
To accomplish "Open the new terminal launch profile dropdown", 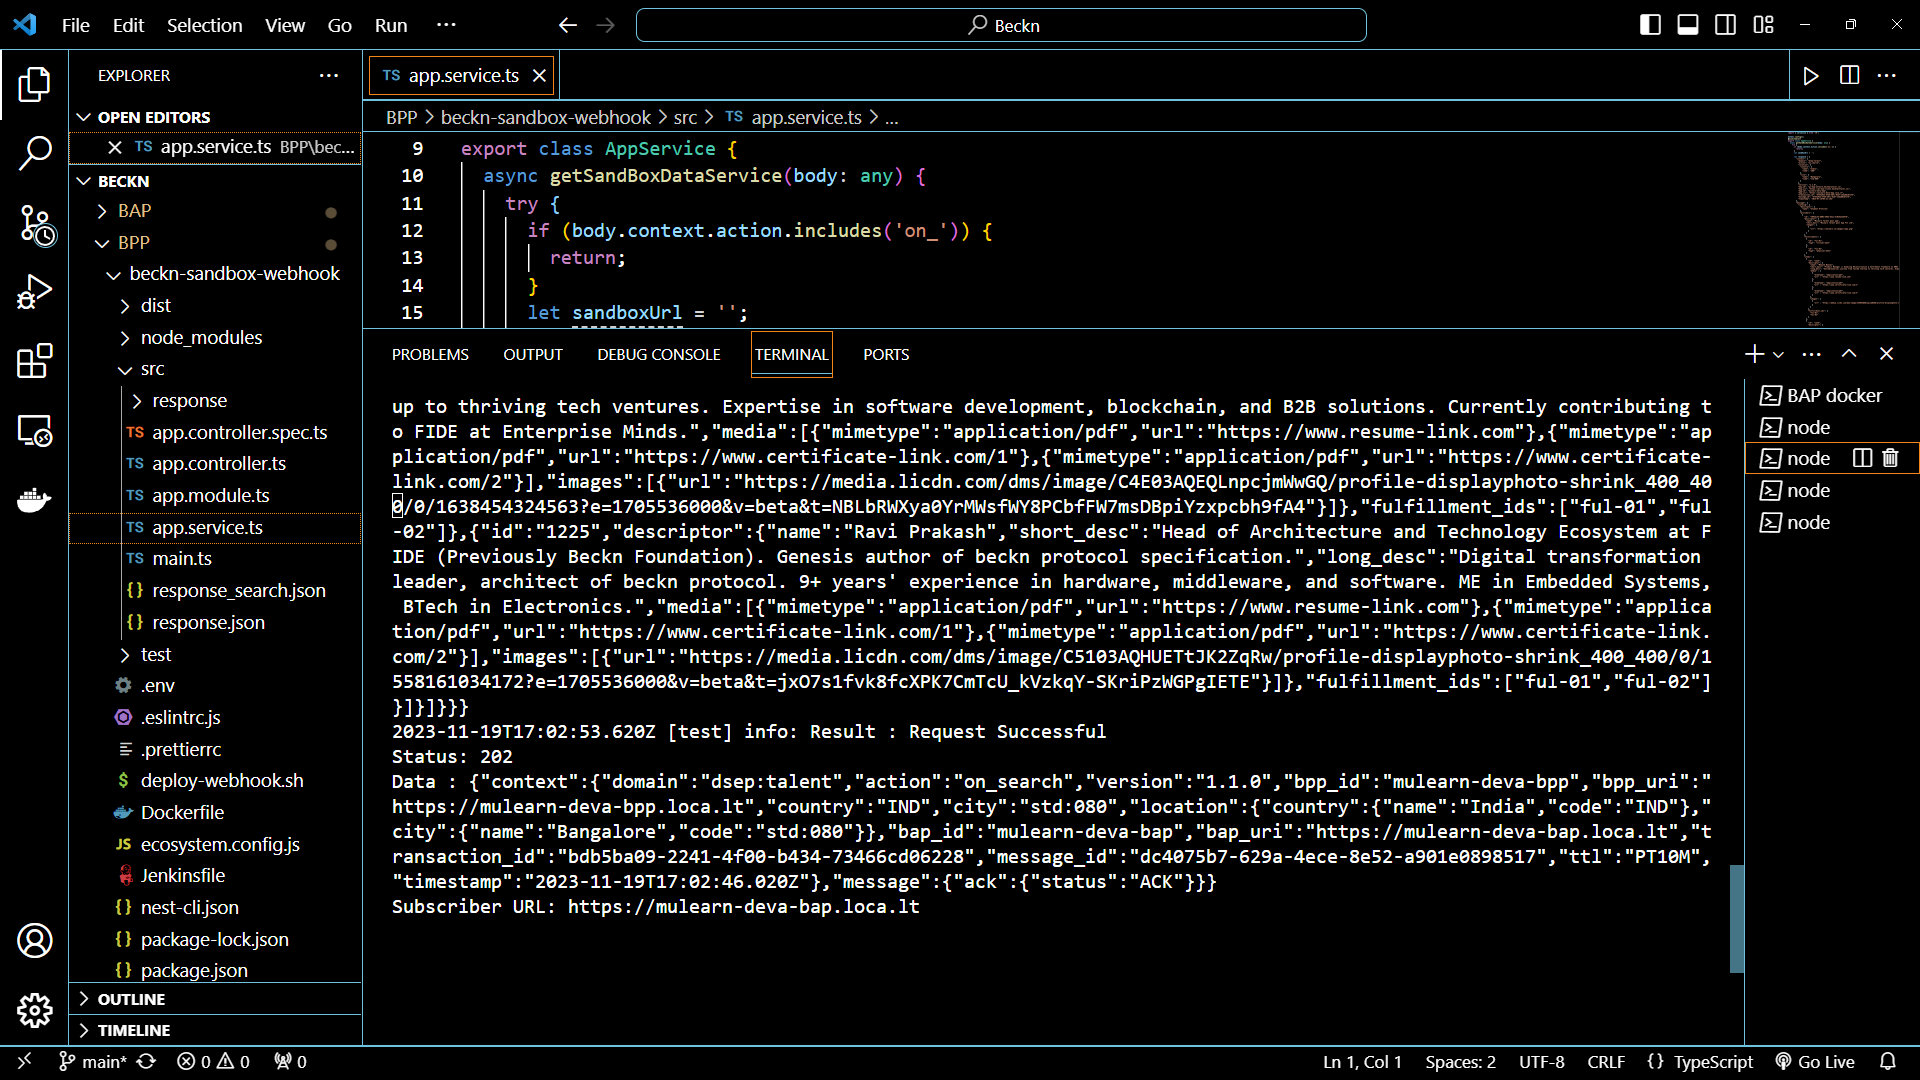I will click(1778, 355).
